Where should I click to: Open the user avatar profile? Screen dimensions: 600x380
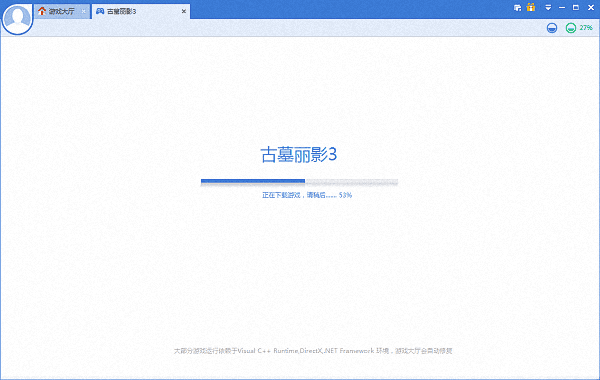point(17,18)
